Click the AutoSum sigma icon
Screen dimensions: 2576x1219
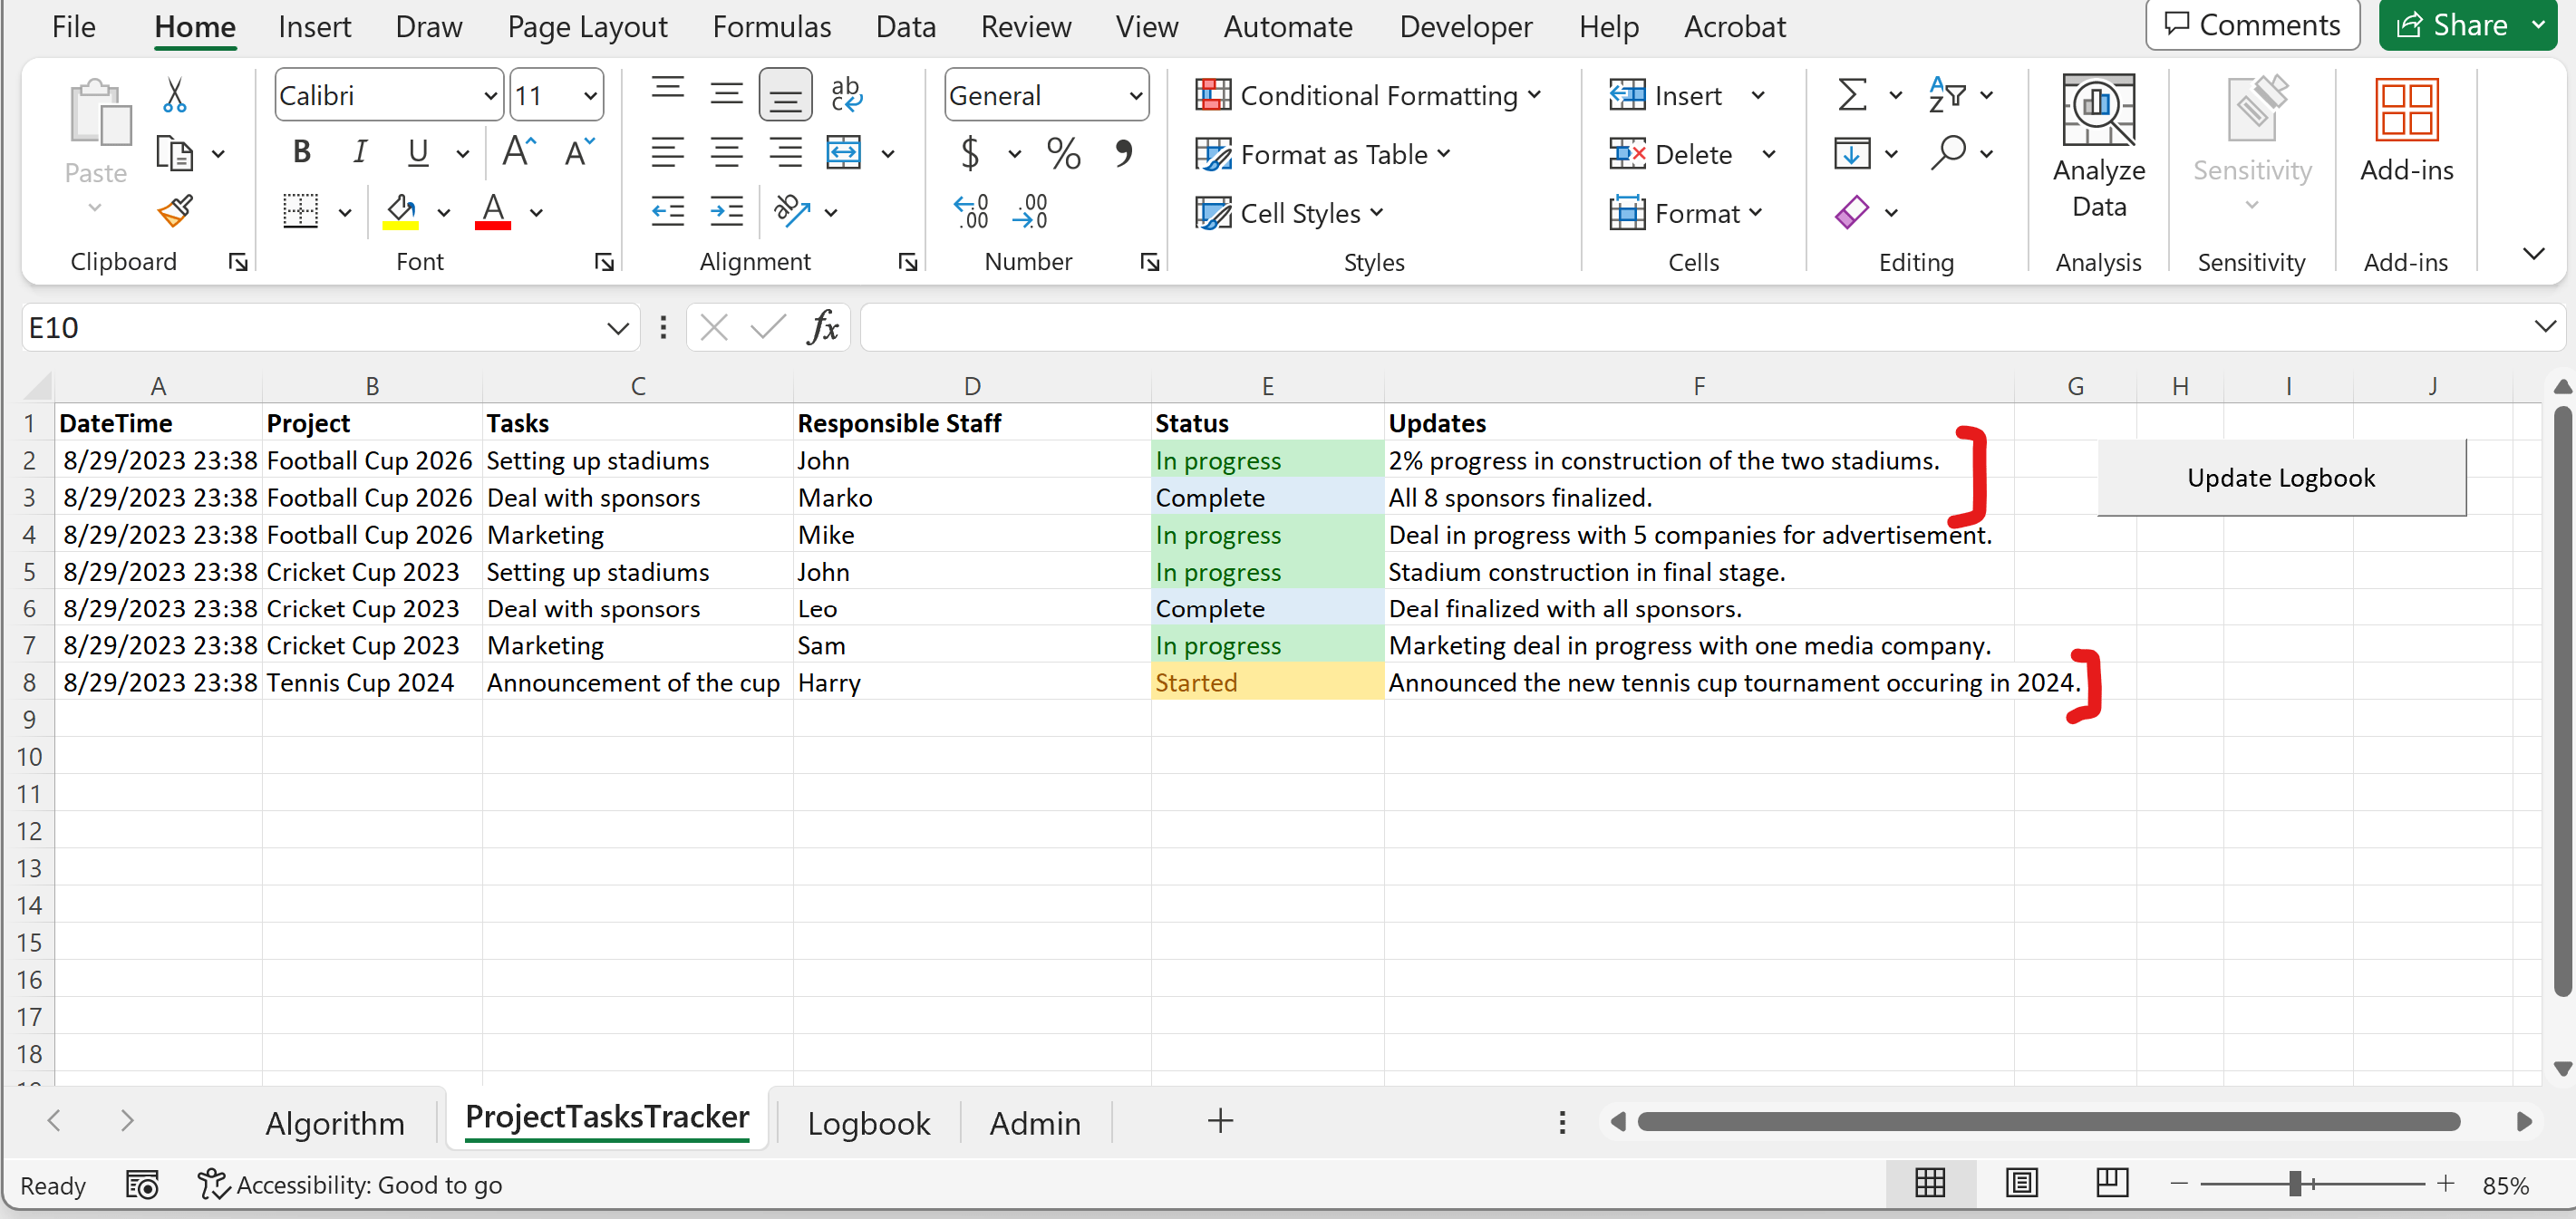[x=1851, y=96]
